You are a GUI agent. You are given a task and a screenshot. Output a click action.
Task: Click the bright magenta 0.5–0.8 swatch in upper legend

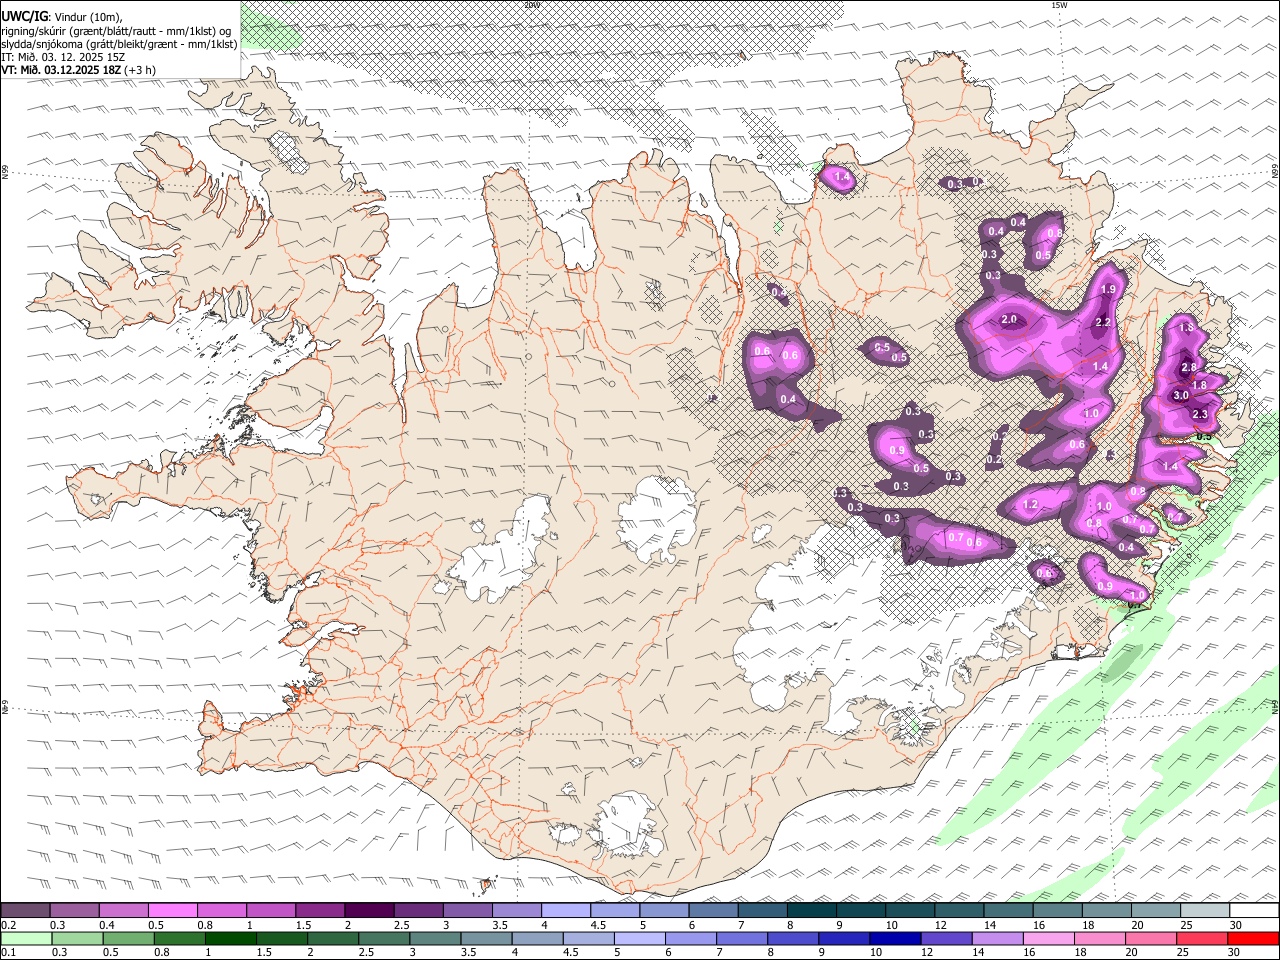click(172, 911)
